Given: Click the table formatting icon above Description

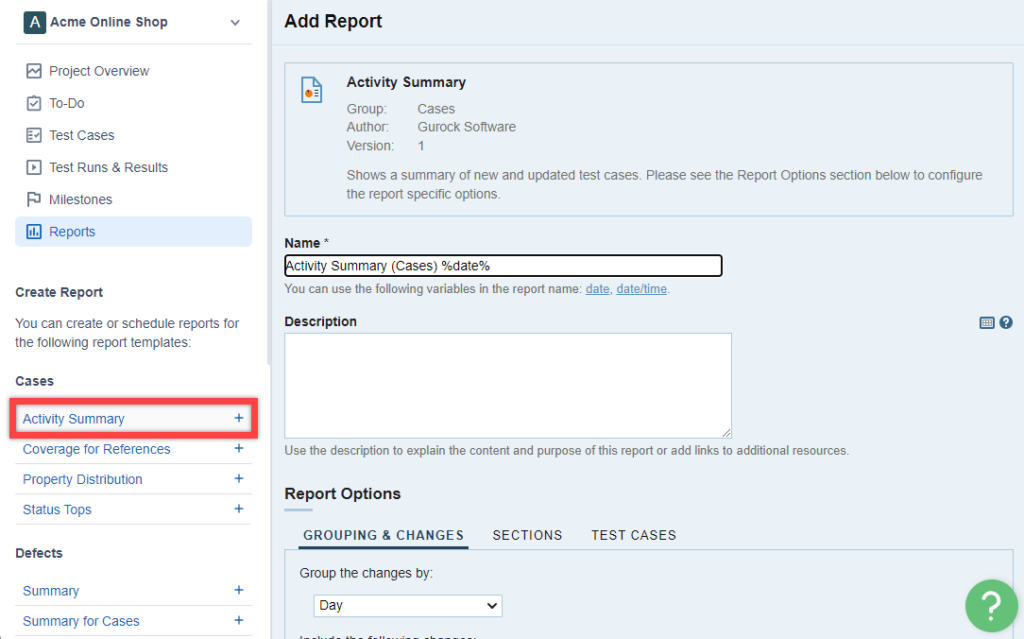Looking at the screenshot, I should [987, 322].
